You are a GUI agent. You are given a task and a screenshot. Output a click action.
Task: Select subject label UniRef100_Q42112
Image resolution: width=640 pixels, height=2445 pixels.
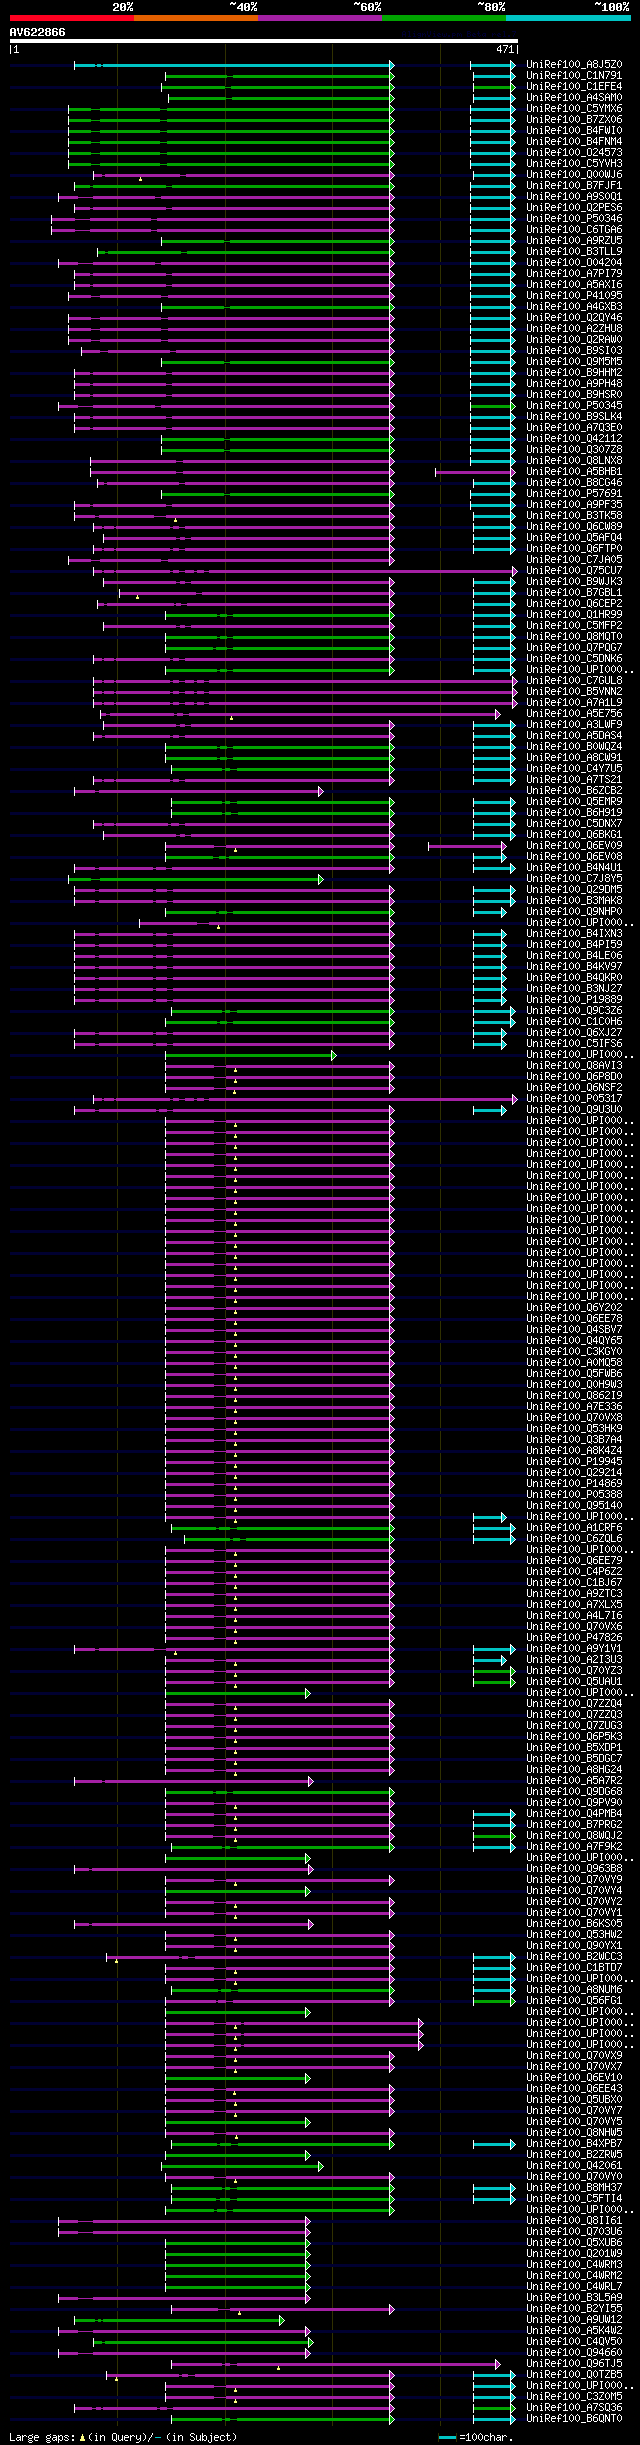tap(574, 439)
